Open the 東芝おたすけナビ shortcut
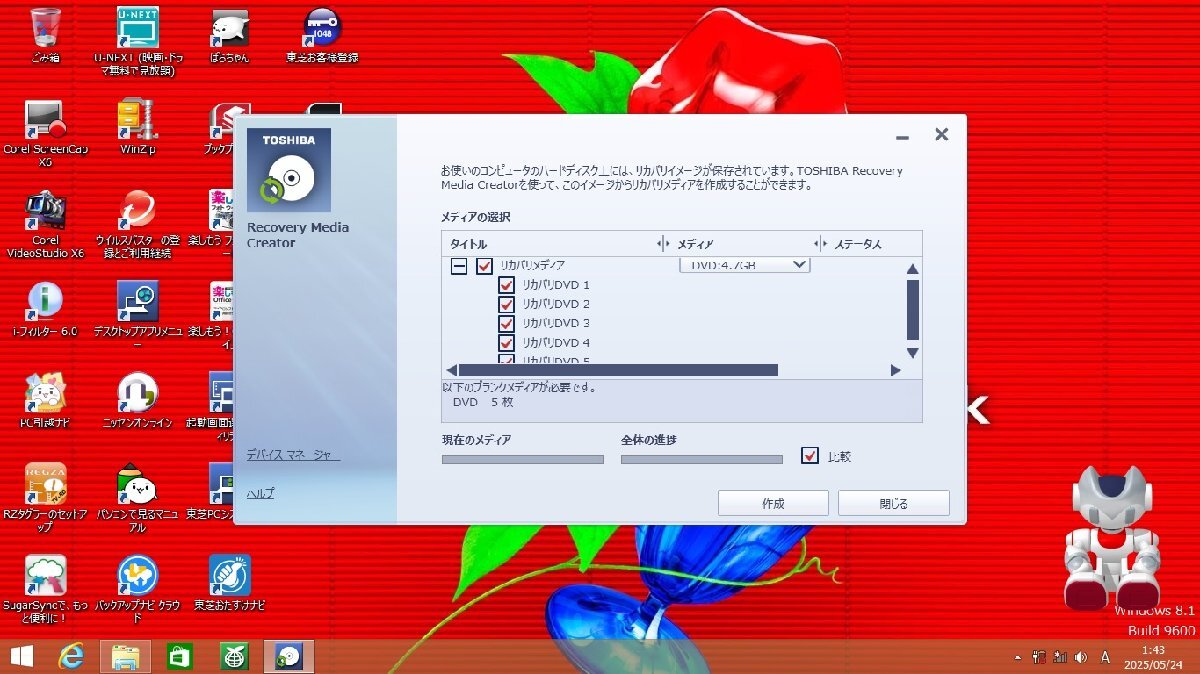 point(229,582)
